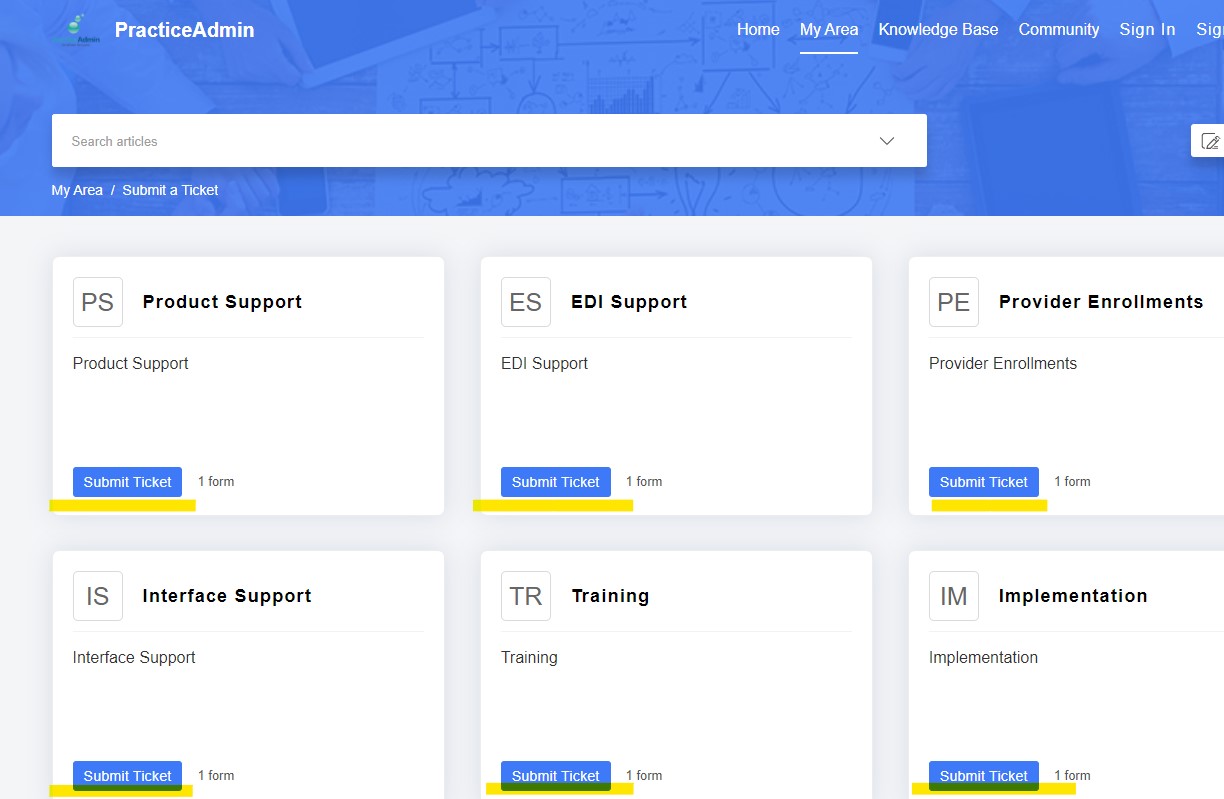The height and width of the screenshot is (799, 1224).
Task: Click '1 form' text in Training card
Action: 644,776
